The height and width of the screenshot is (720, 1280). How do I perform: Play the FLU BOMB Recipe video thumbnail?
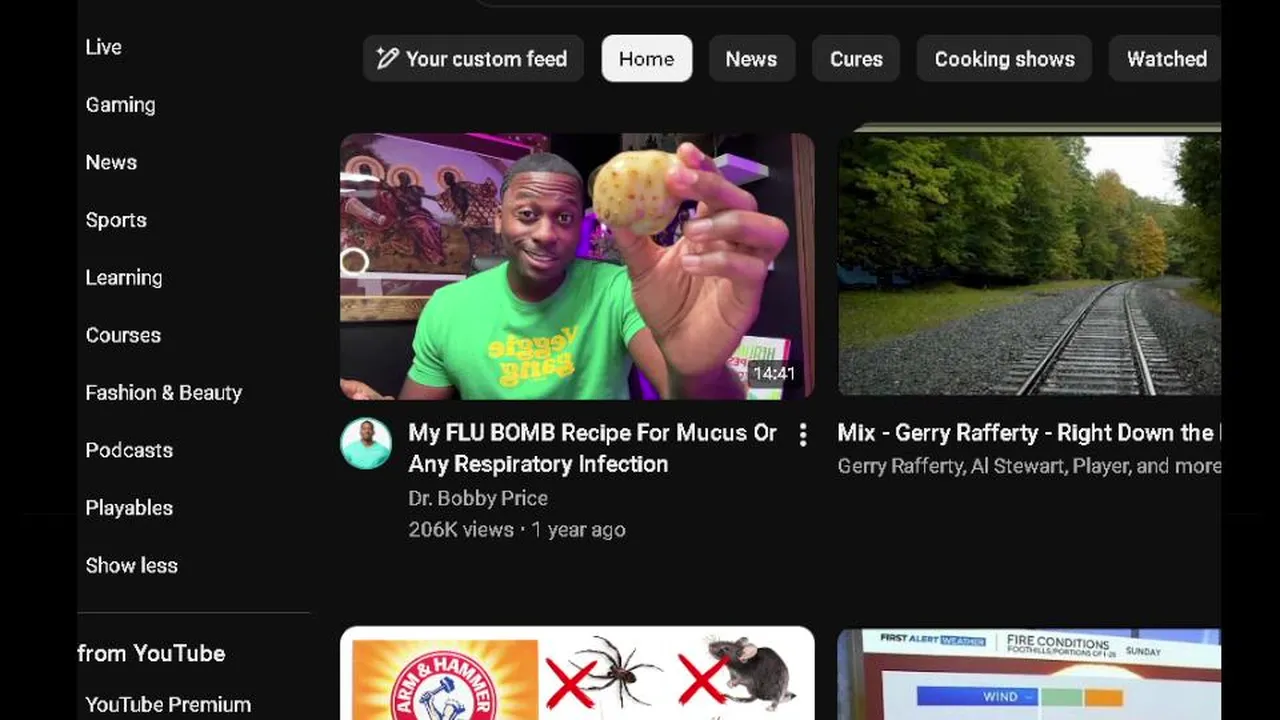click(x=577, y=266)
